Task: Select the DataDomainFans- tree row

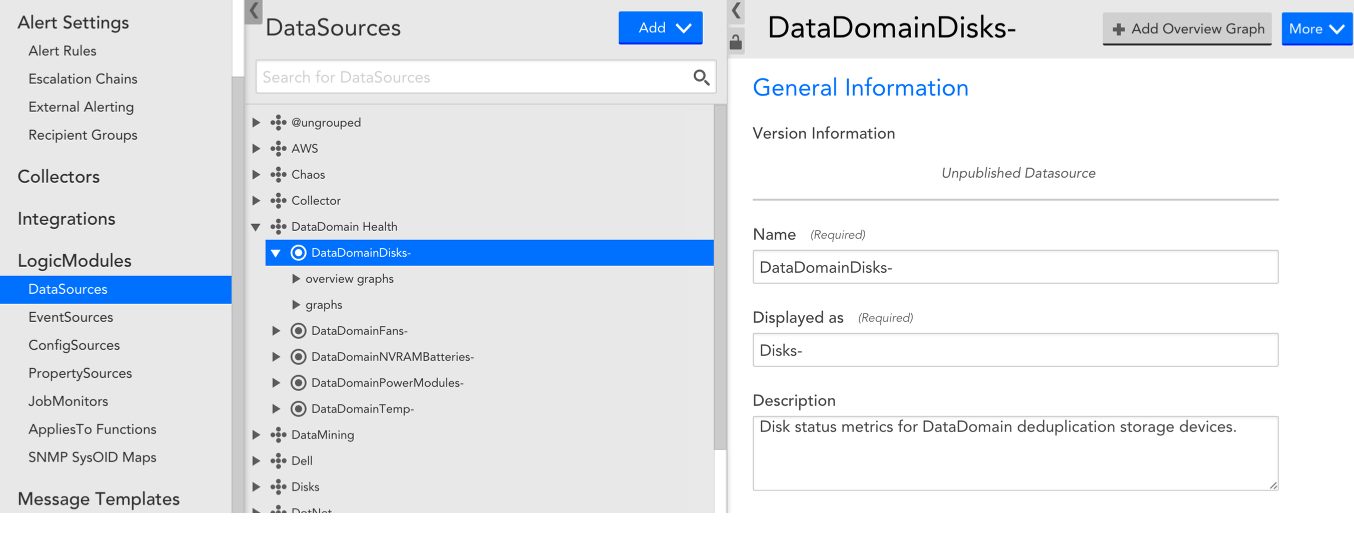Action: click(x=490, y=330)
